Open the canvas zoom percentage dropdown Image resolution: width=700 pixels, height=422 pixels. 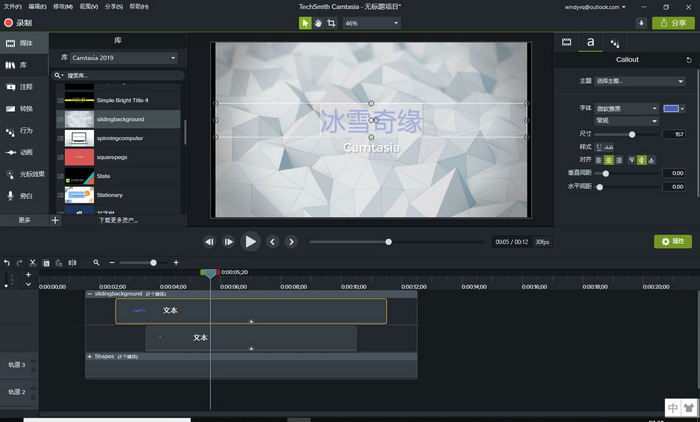tap(371, 23)
